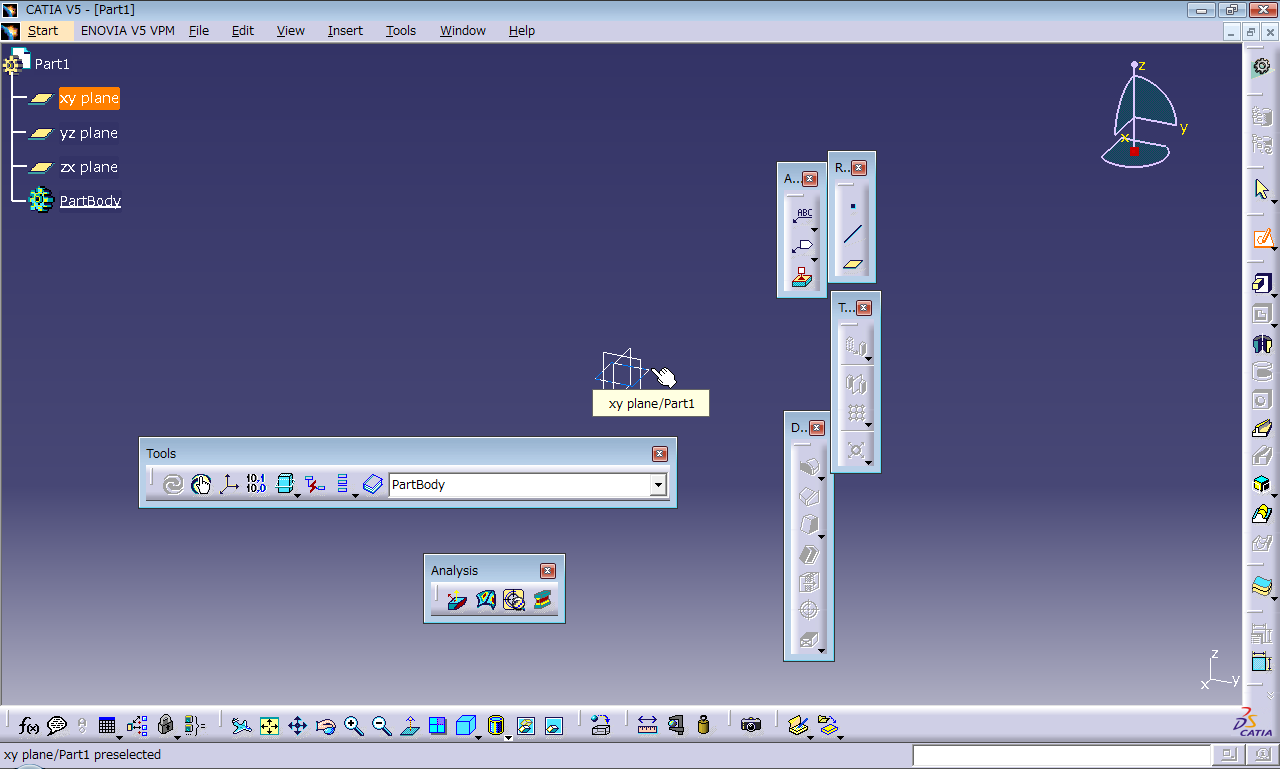Open the Comment speech bubble tool
This screenshot has height=769, width=1280.
pos(57,726)
